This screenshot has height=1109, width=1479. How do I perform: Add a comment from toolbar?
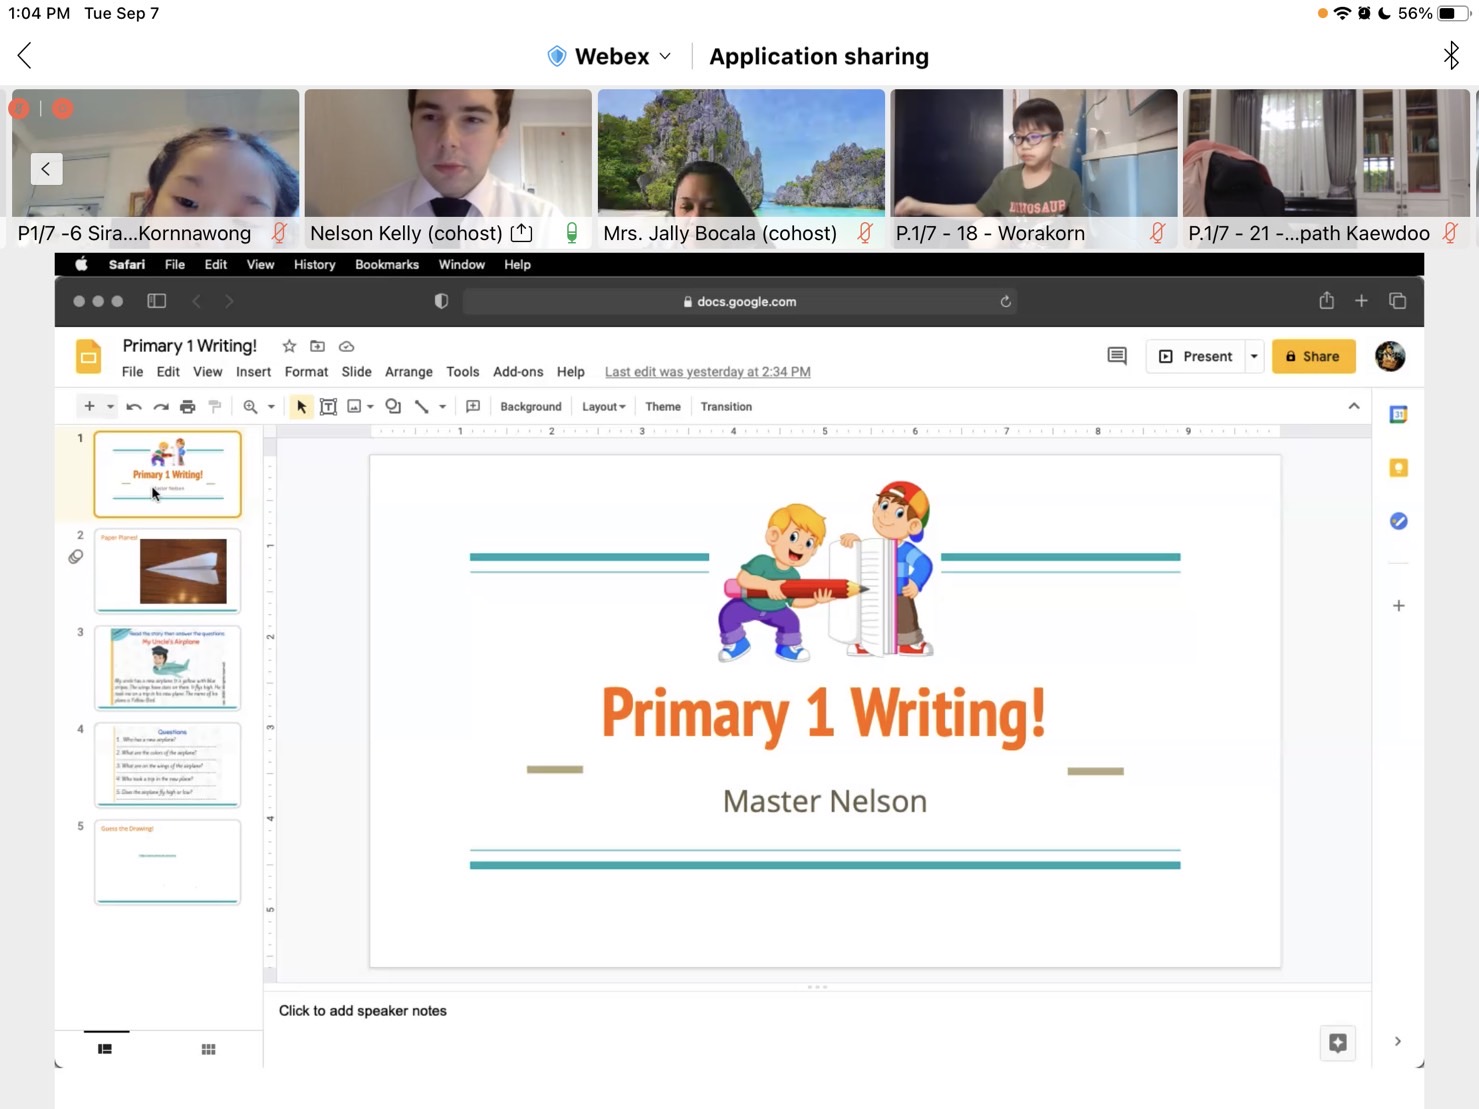[473, 406]
